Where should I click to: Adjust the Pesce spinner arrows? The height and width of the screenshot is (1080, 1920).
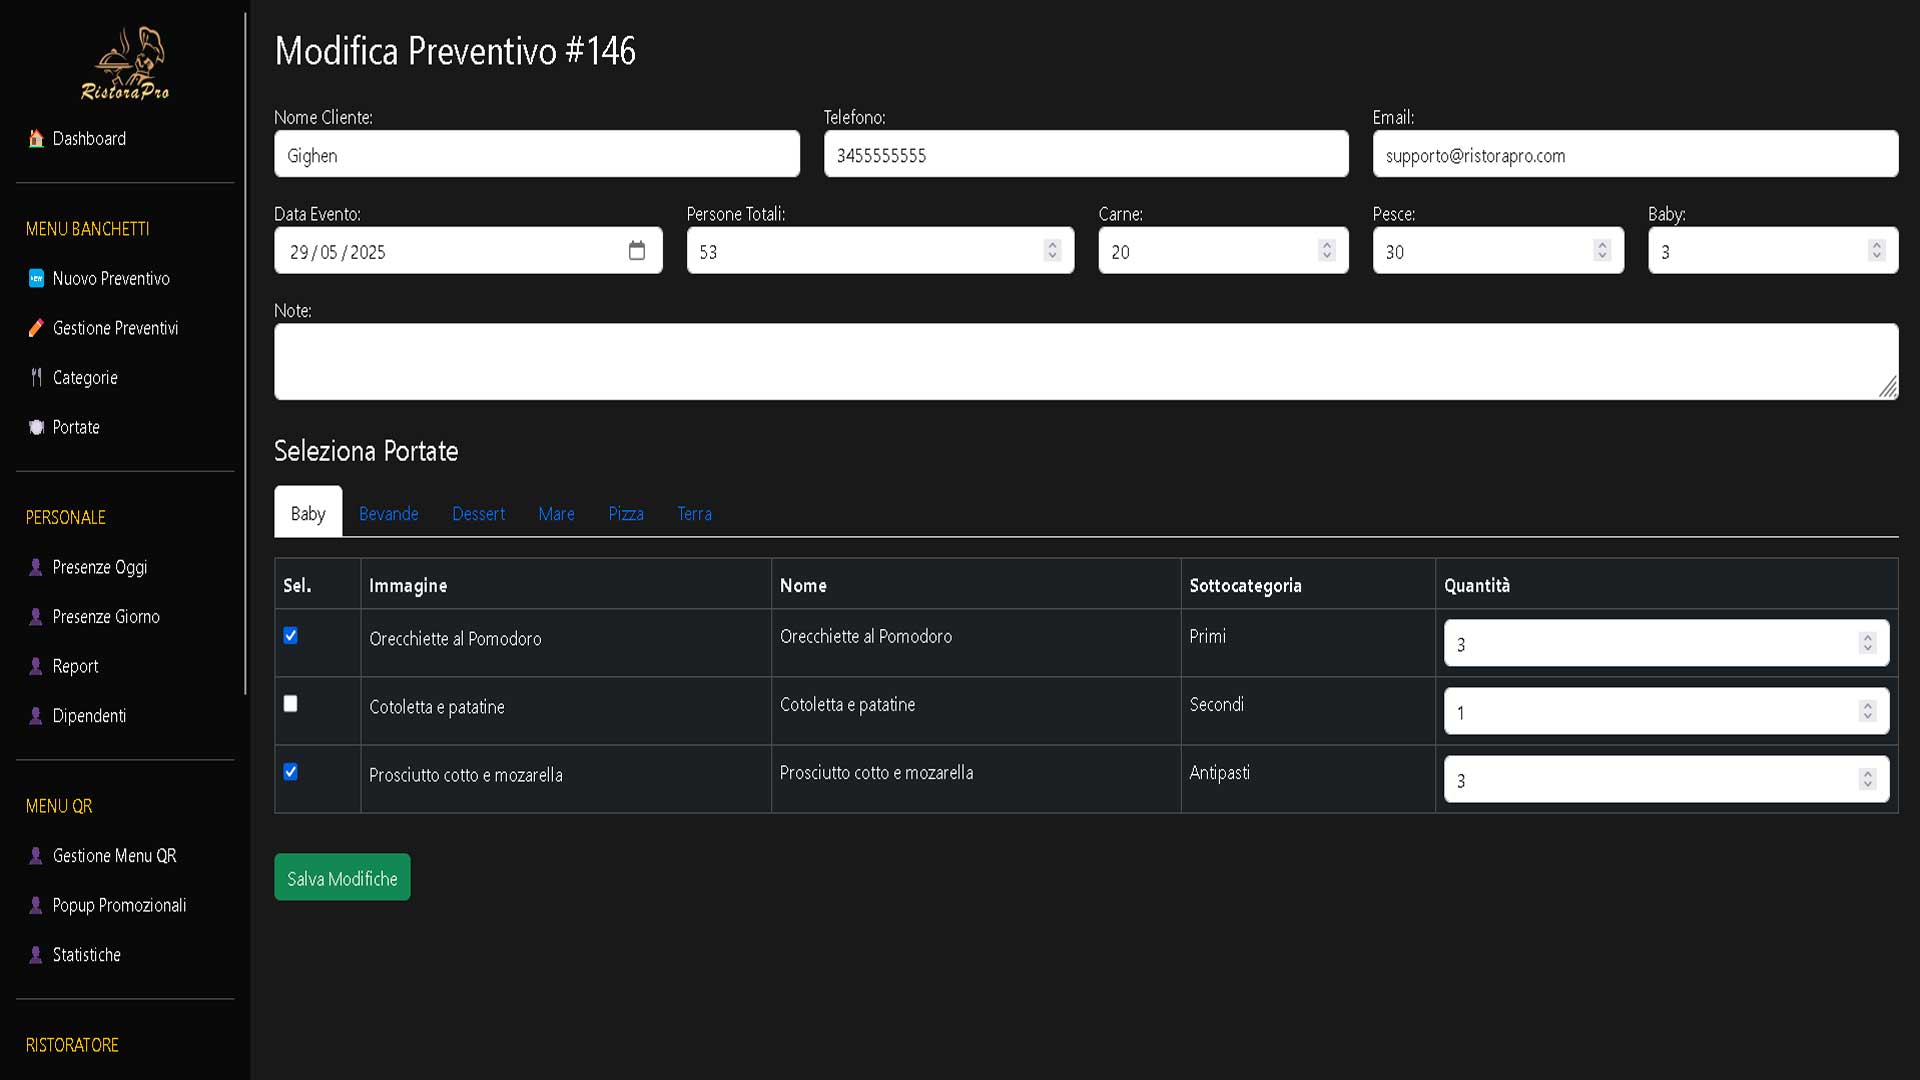pyautogui.click(x=1602, y=250)
